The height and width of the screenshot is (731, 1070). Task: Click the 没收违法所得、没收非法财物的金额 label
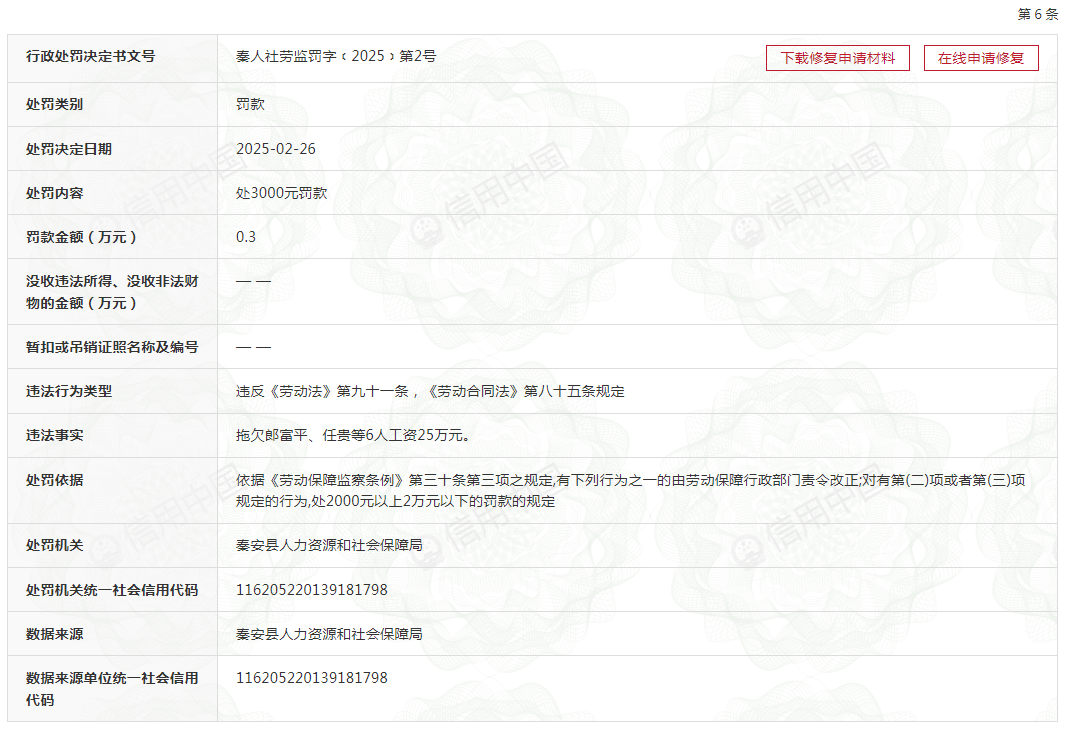click(x=112, y=291)
